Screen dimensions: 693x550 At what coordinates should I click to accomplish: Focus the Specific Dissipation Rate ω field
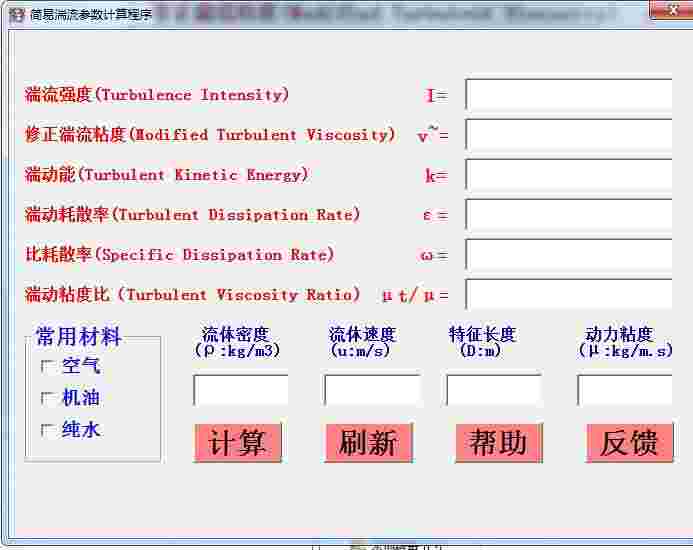pyautogui.click(x=569, y=255)
